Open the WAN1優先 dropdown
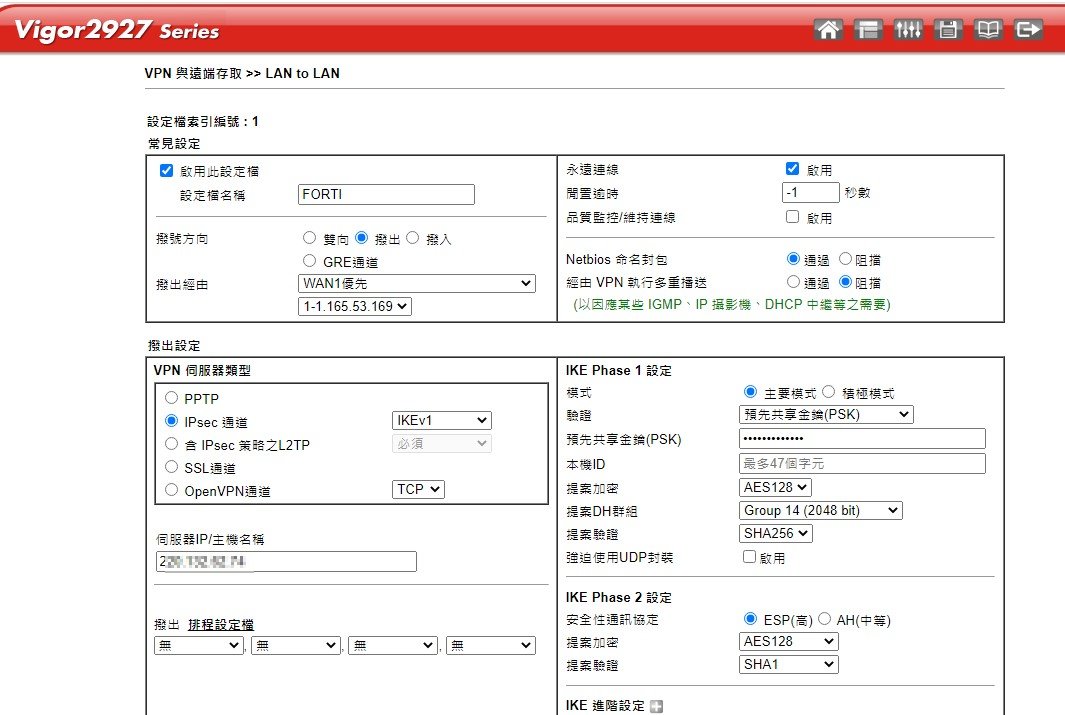1065x715 pixels. (416, 284)
